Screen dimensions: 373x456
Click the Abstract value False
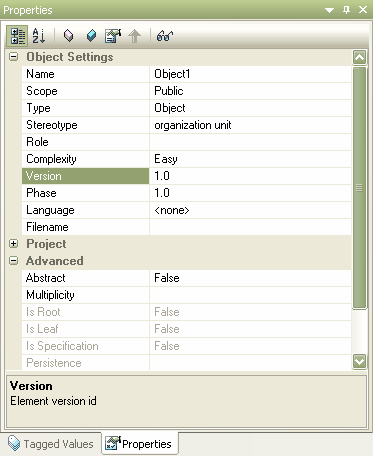(x=250, y=278)
